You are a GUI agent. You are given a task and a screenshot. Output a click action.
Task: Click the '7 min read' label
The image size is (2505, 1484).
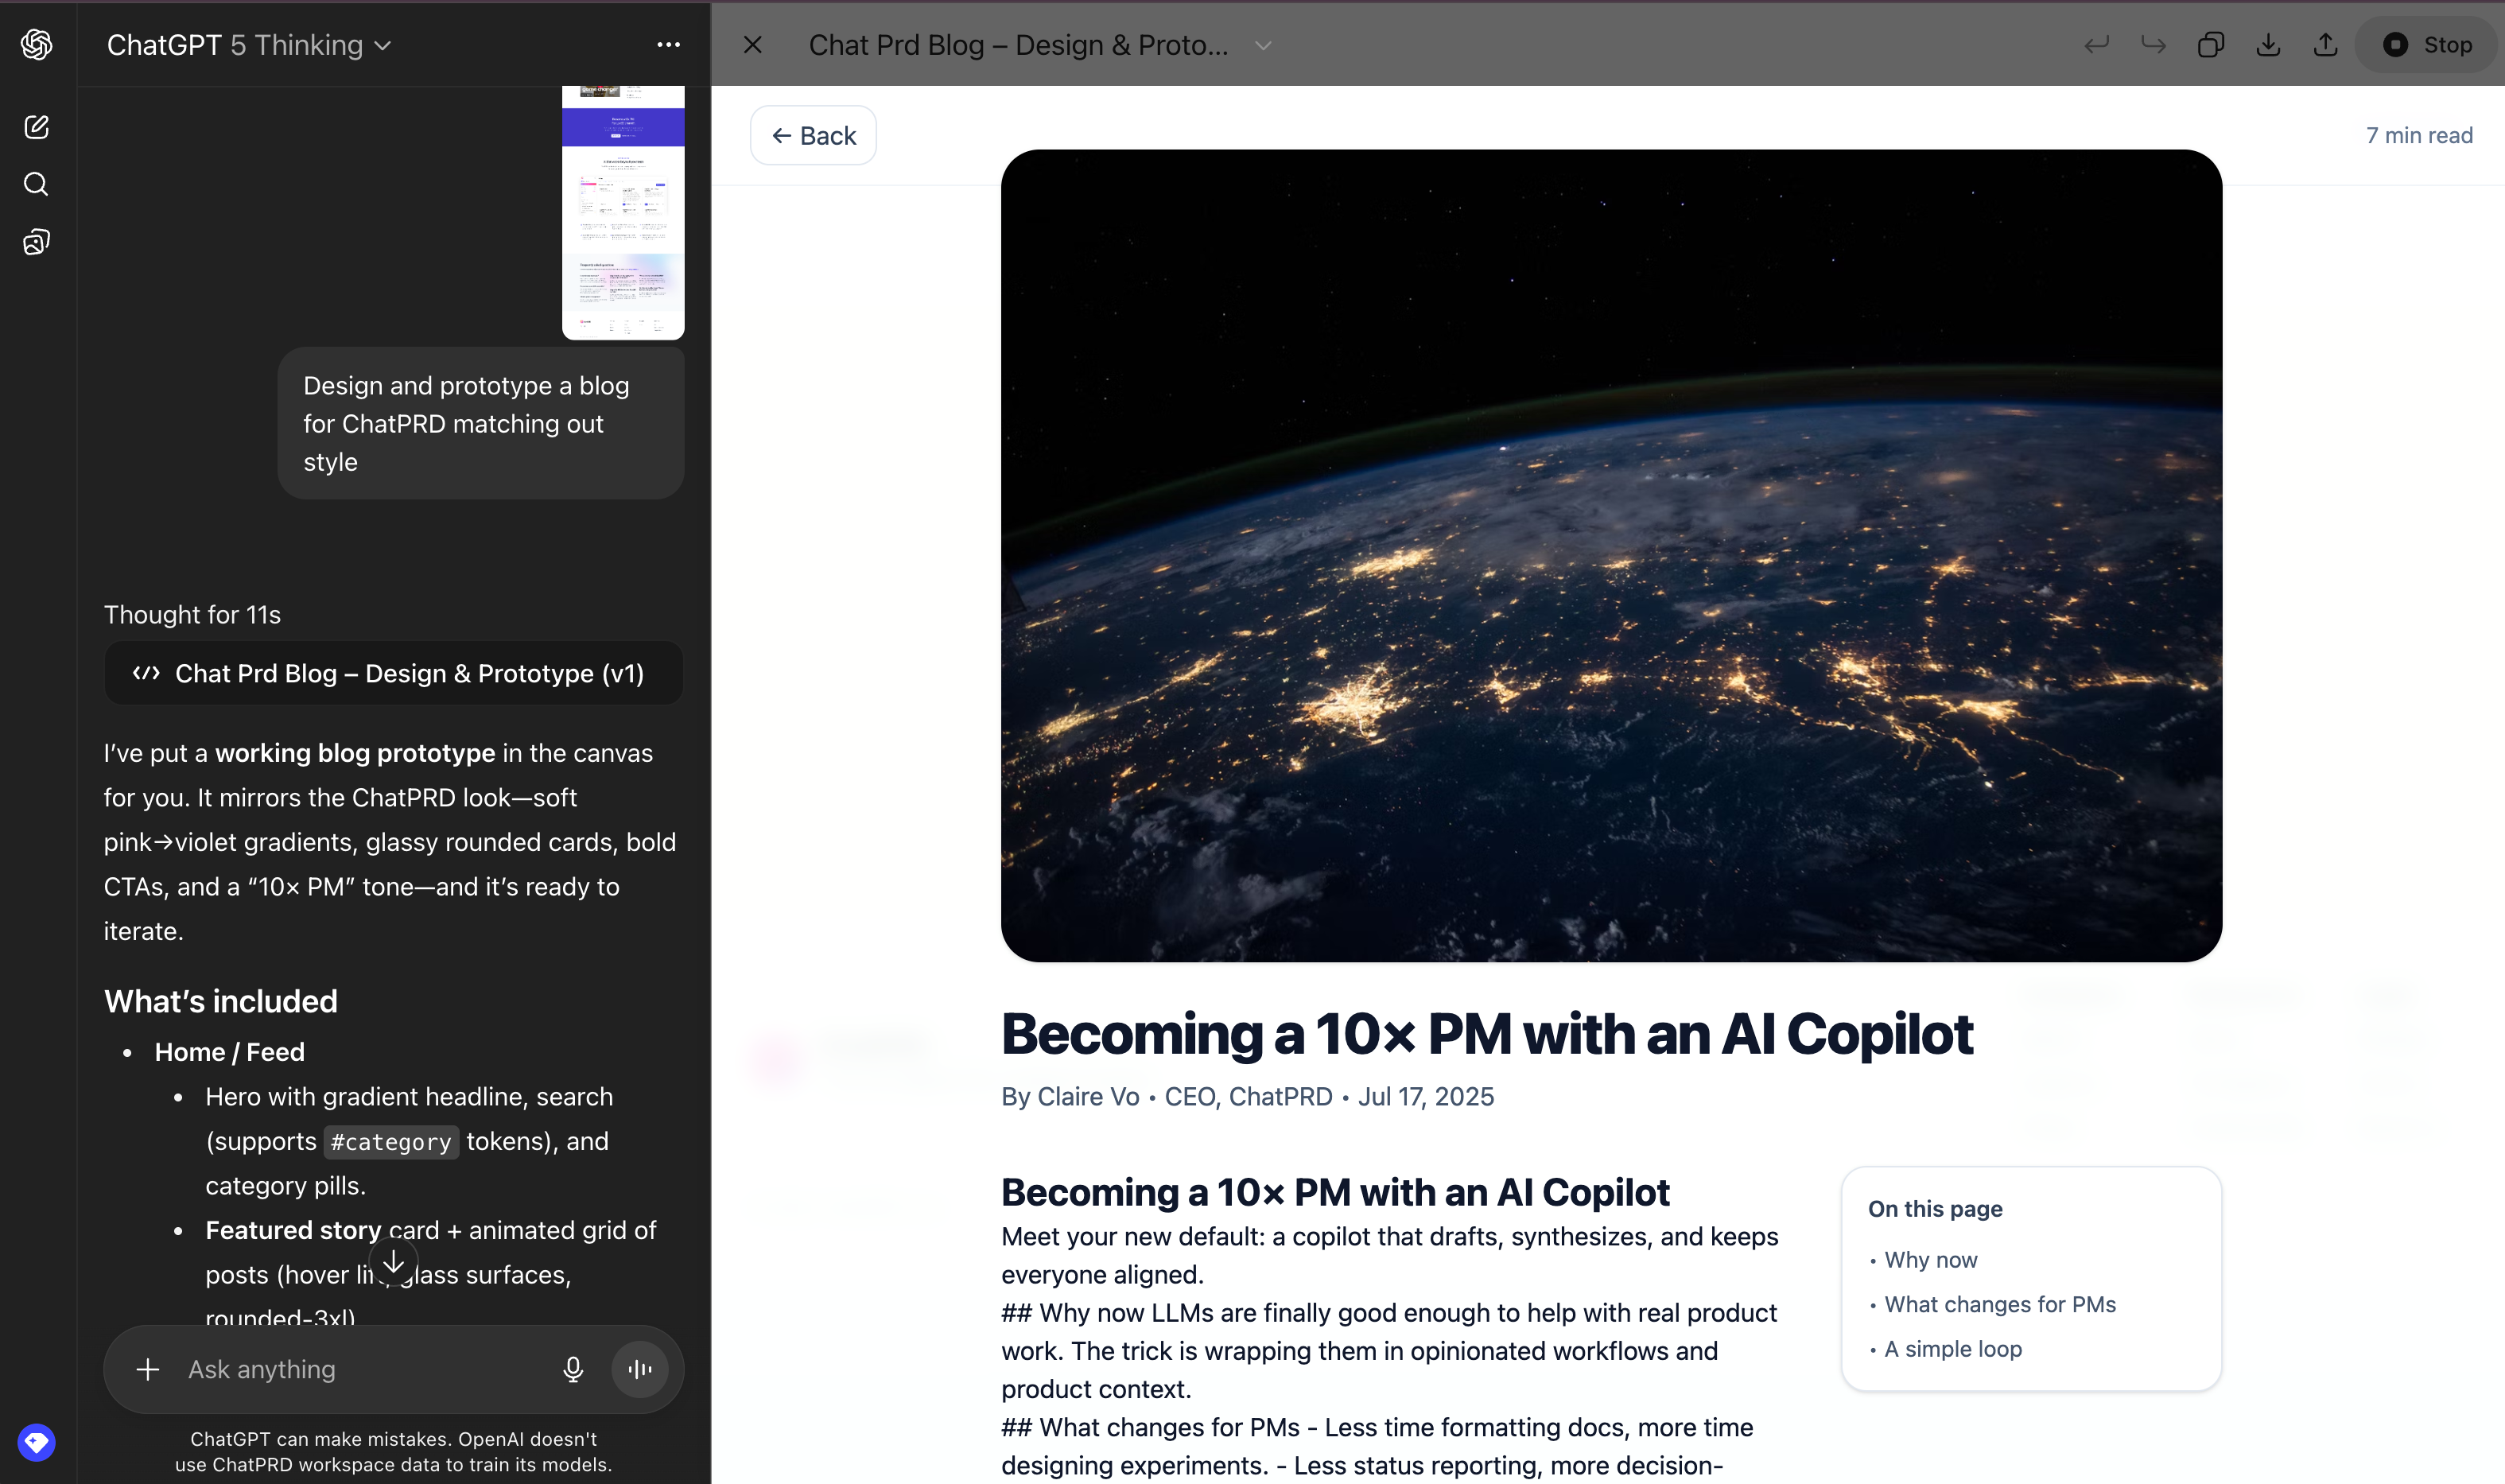click(x=2419, y=135)
